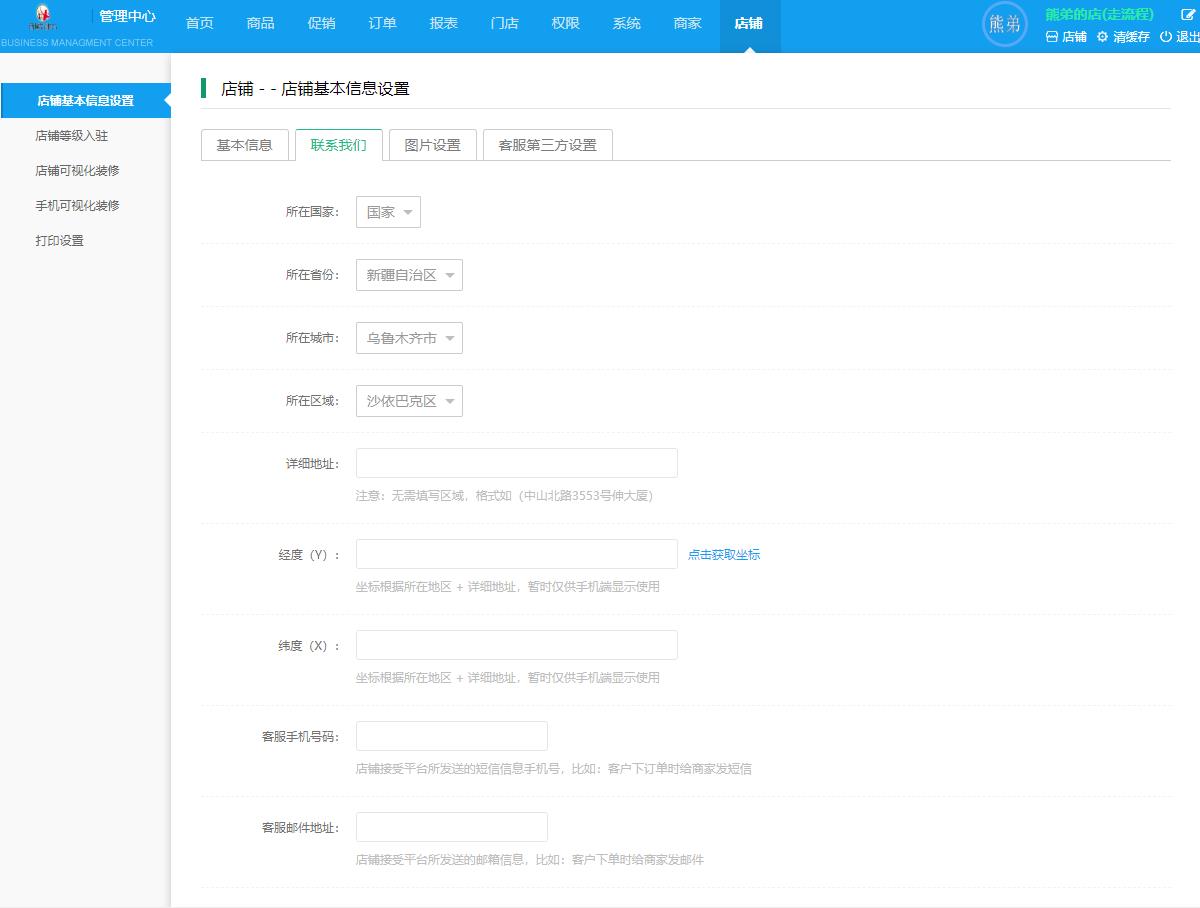This screenshot has height=908, width=1200.
Task: Open the 客服第三方设置 tab
Action: pos(547,145)
